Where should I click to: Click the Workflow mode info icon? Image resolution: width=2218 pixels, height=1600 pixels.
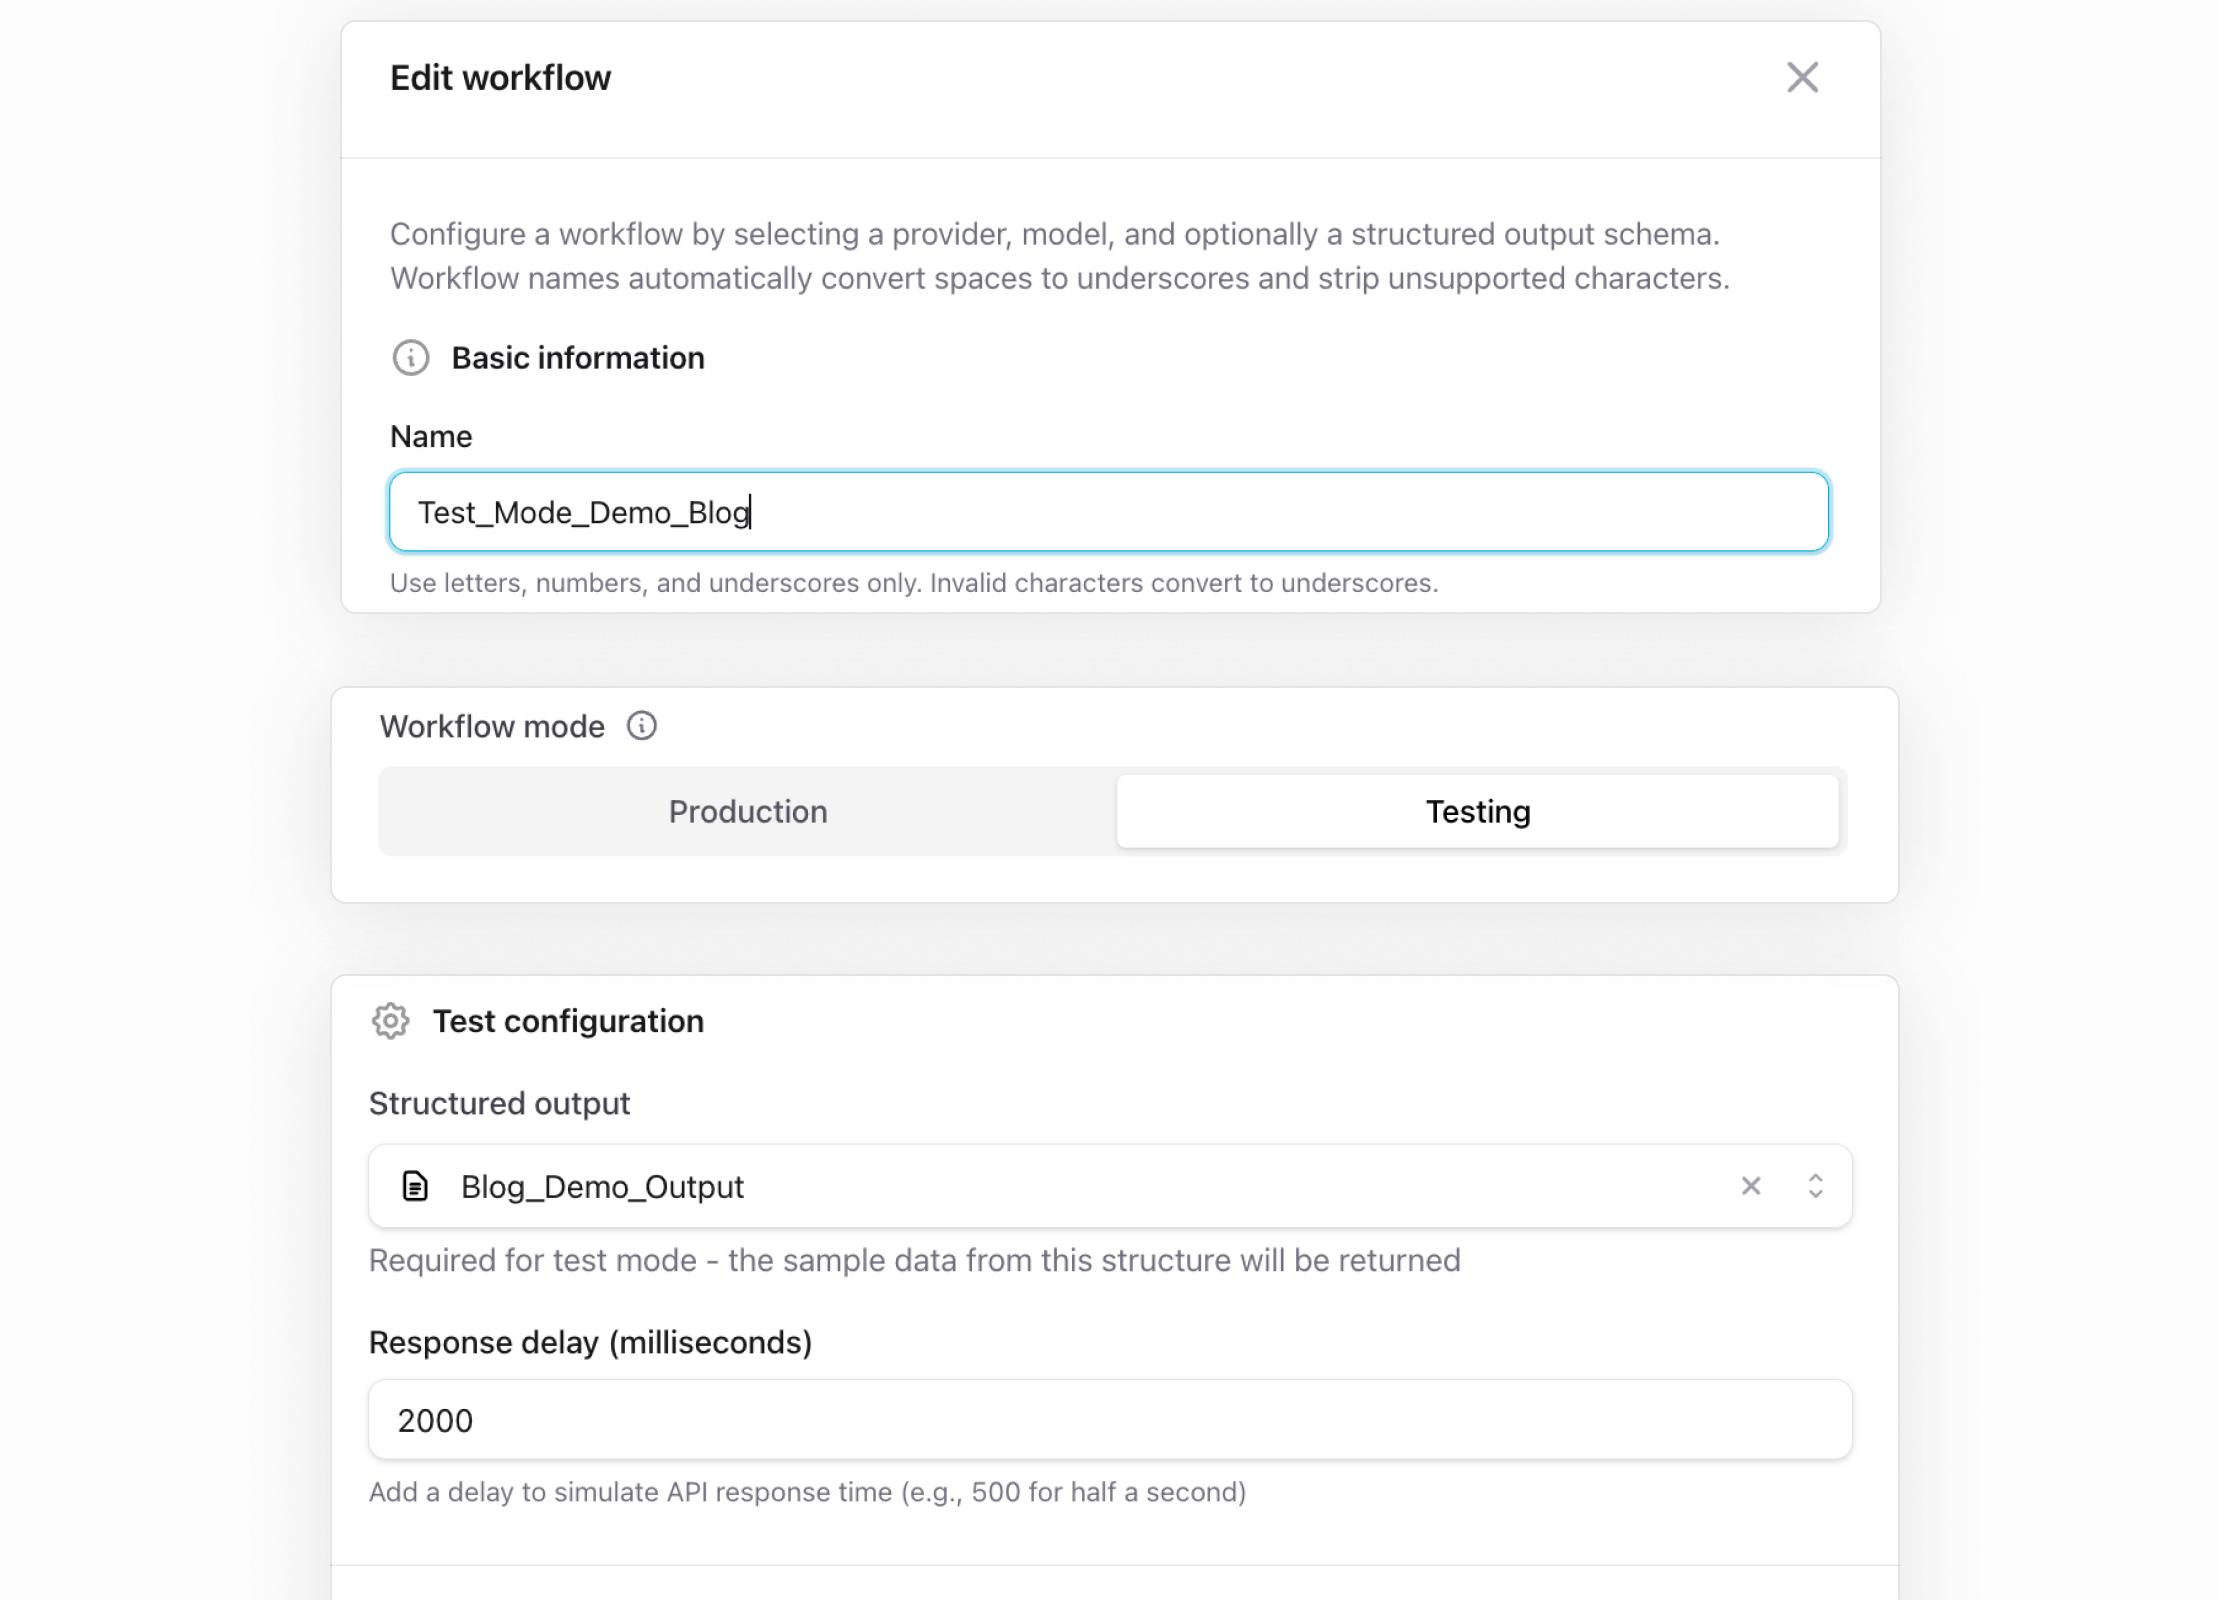point(642,726)
